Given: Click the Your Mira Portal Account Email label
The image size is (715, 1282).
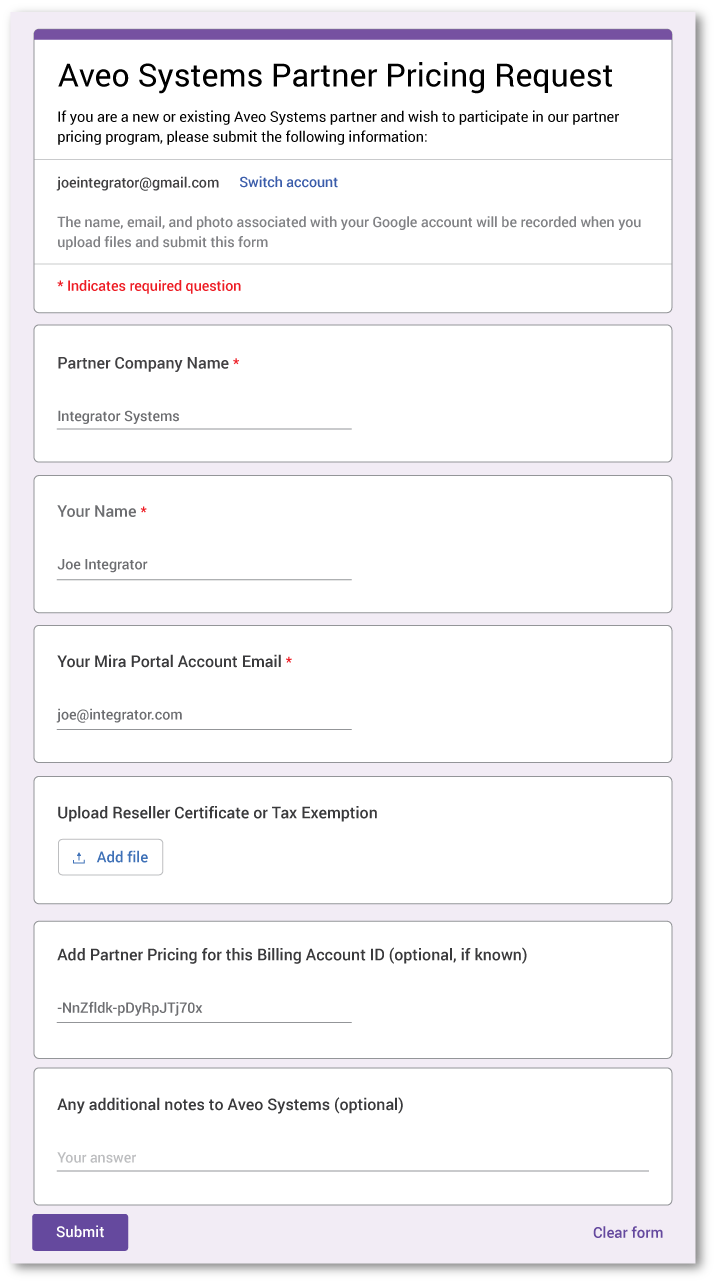Looking at the screenshot, I should click(x=169, y=662).
